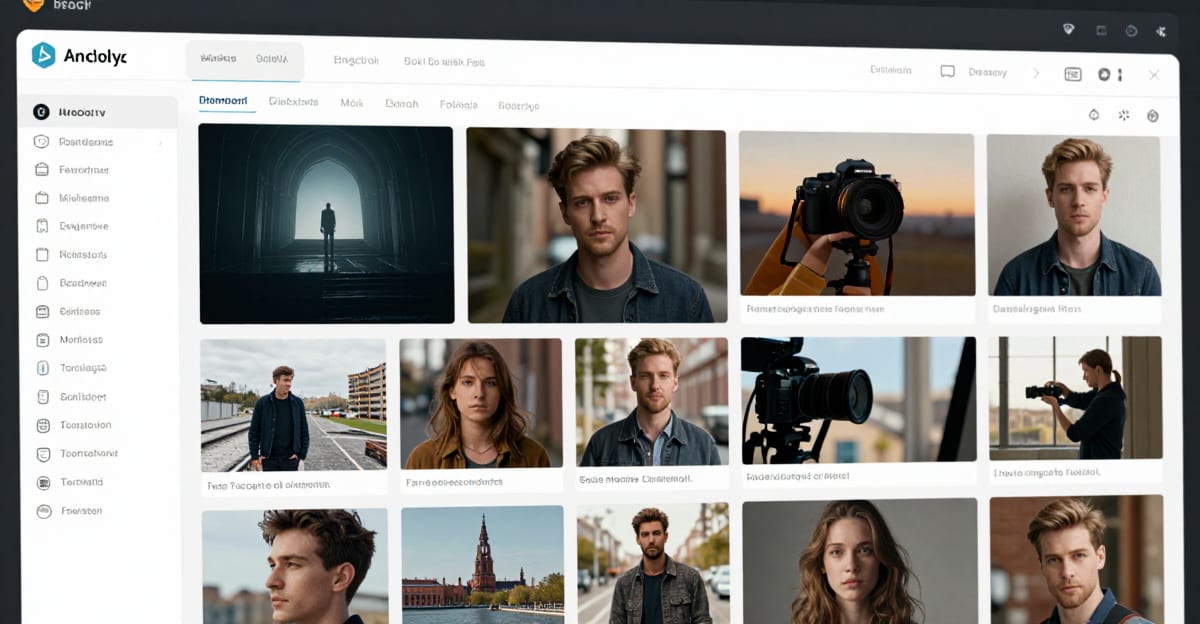Viewport: 1200px width, 624px height.
Task: Click the sparkle icon above the photo grid
Action: pos(1123,115)
